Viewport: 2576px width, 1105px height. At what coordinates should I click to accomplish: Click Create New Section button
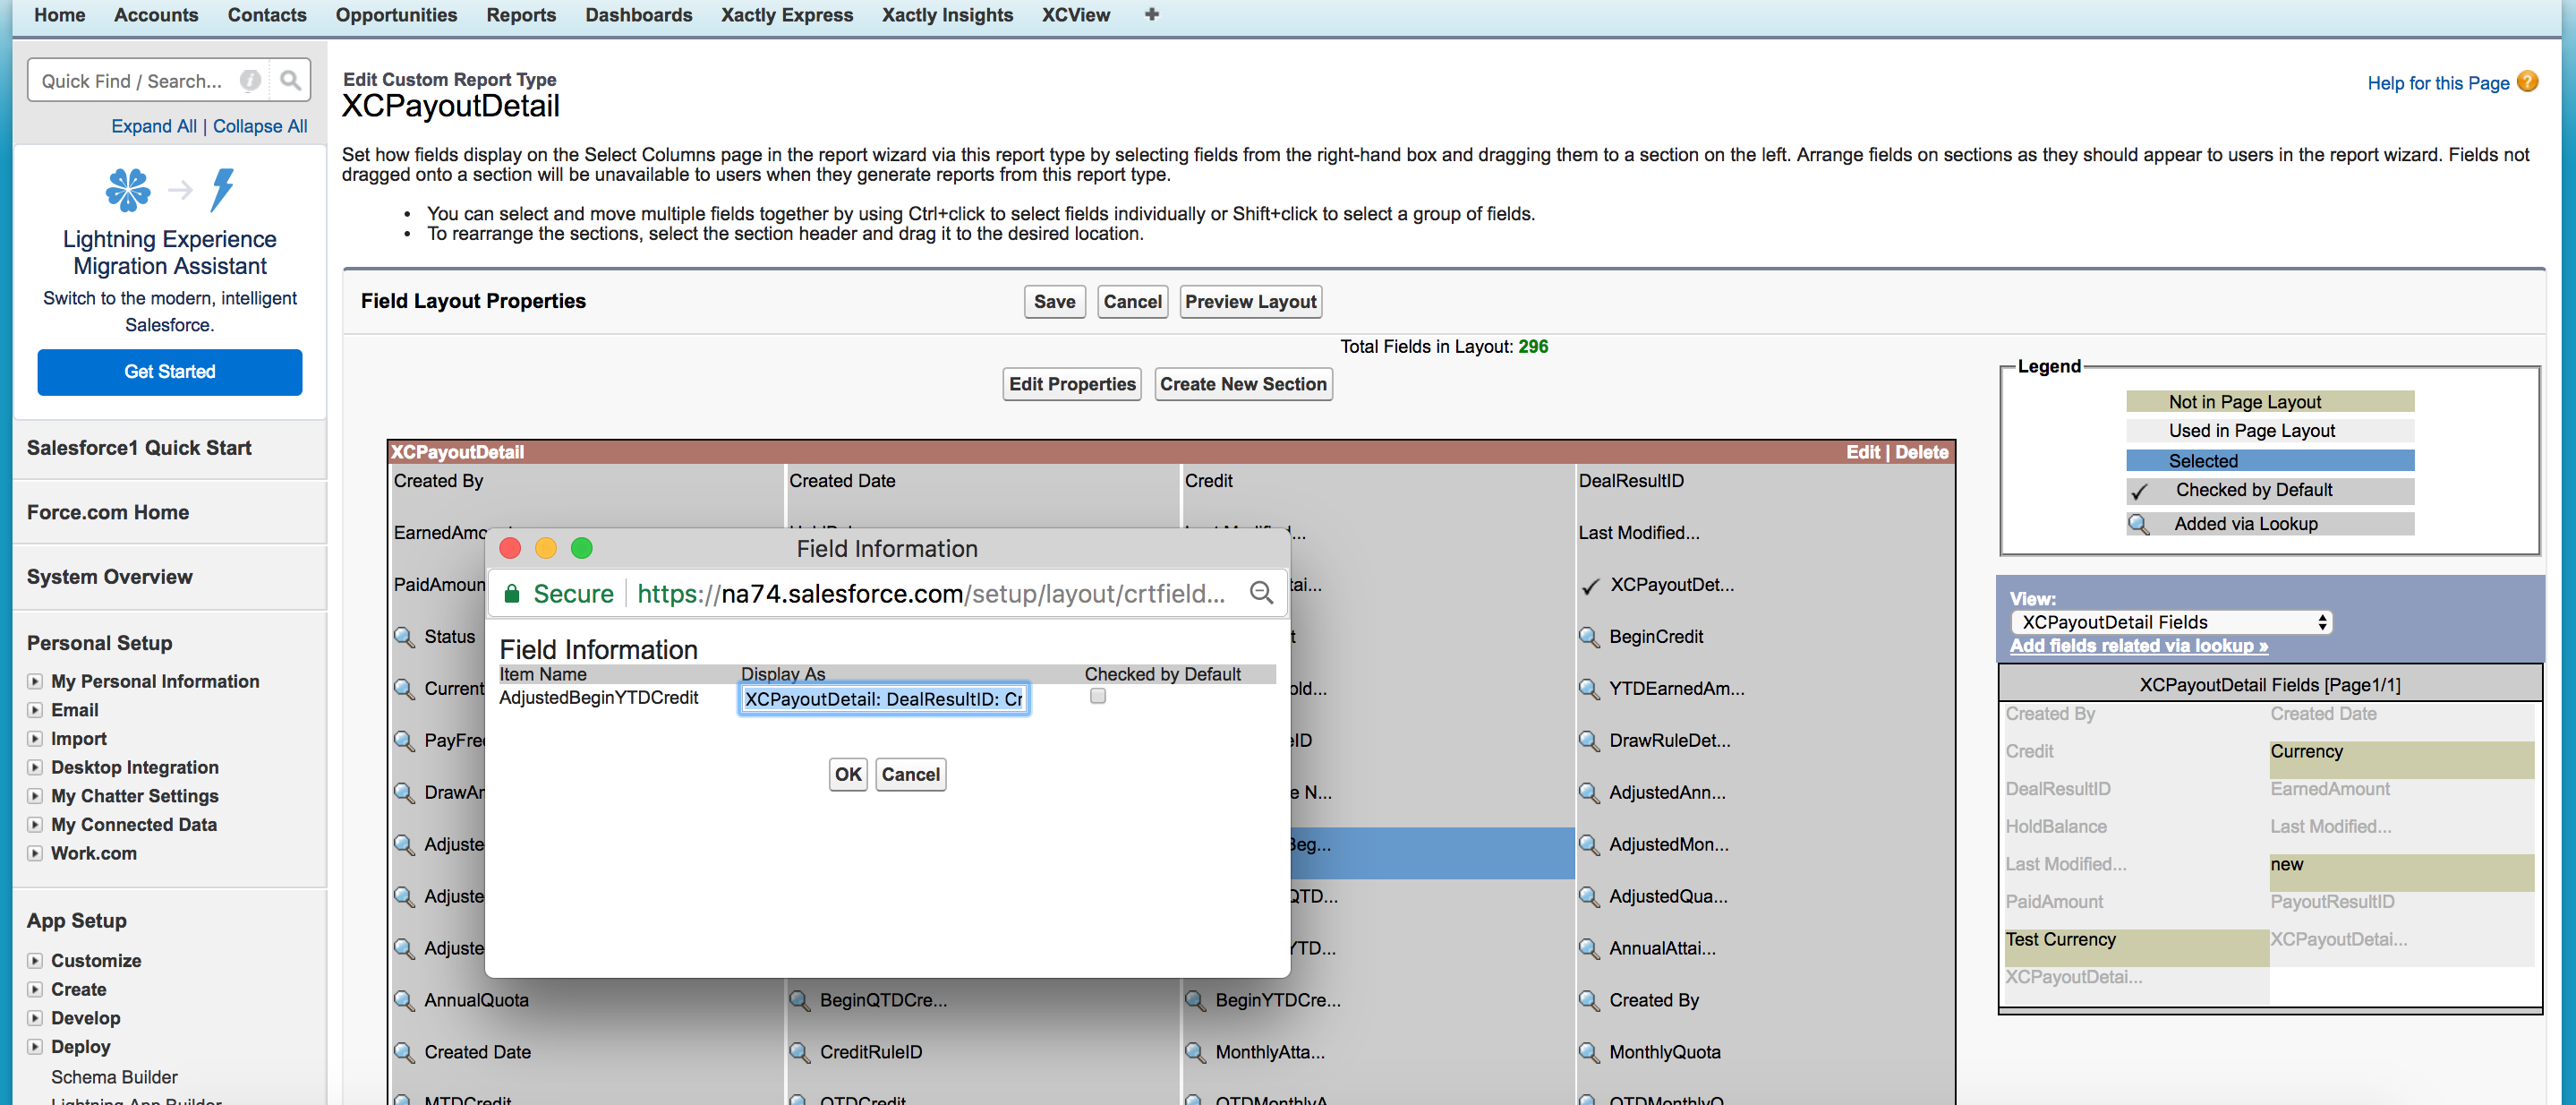(x=1243, y=384)
